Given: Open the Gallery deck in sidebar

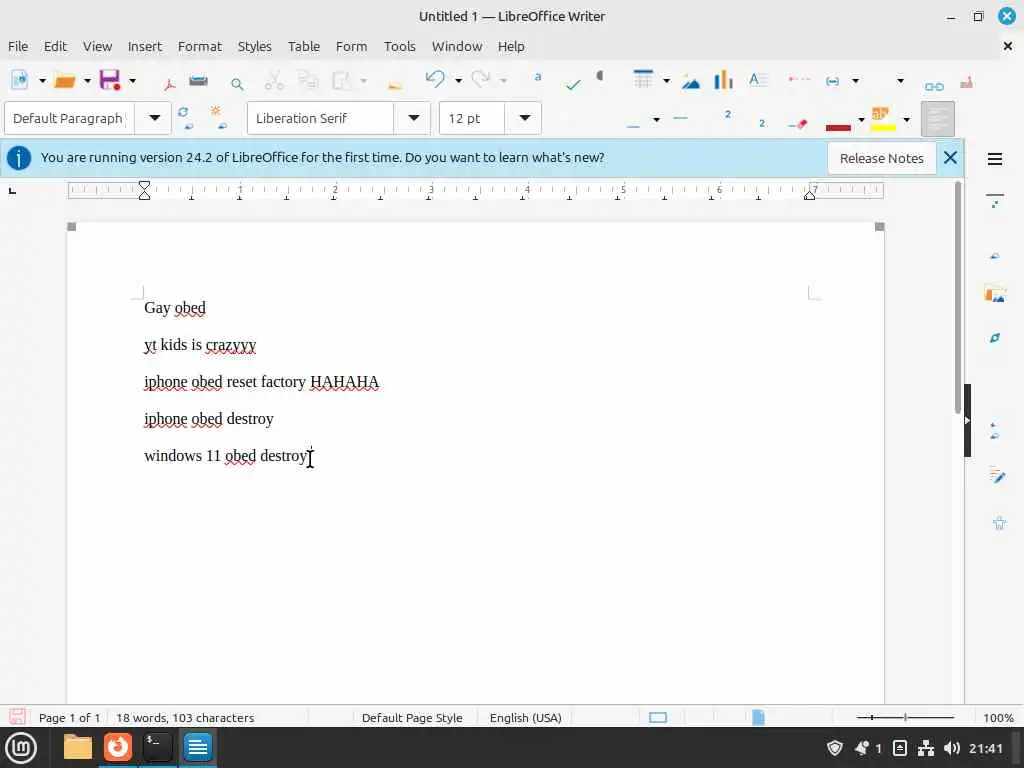Looking at the screenshot, I should (x=995, y=295).
